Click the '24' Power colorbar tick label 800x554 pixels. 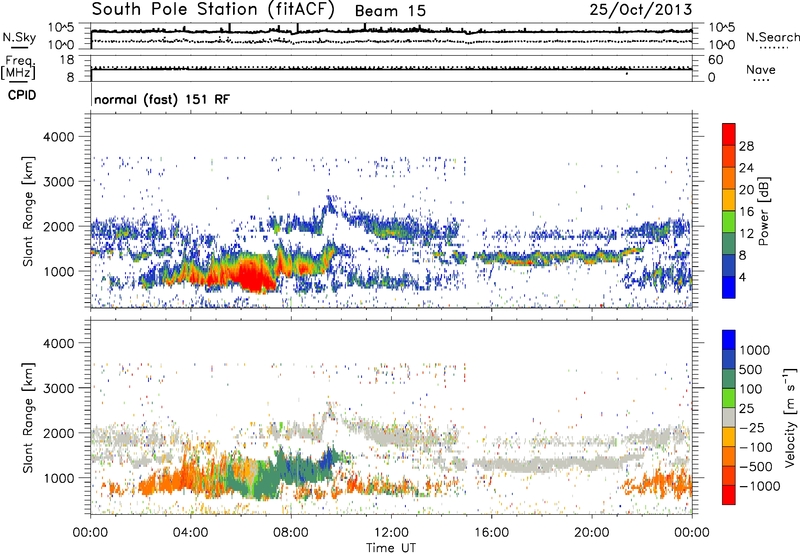click(746, 168)
